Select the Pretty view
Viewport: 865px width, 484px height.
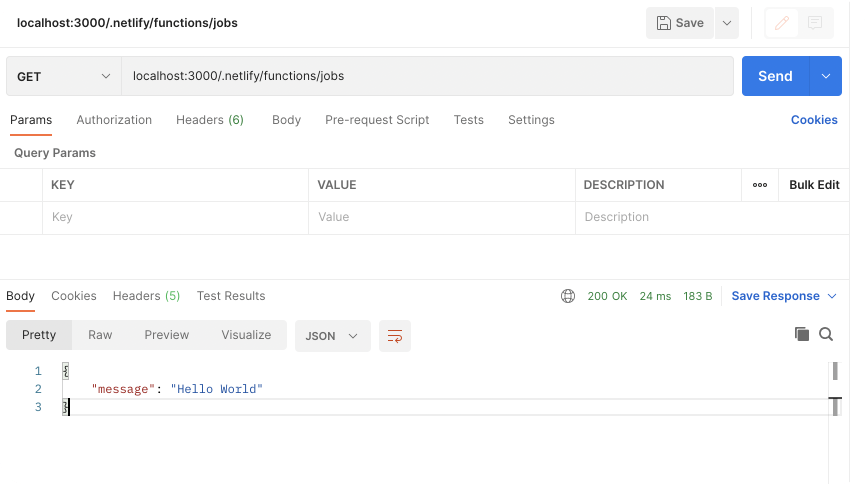pyautogui.click(x=39, y=335)
